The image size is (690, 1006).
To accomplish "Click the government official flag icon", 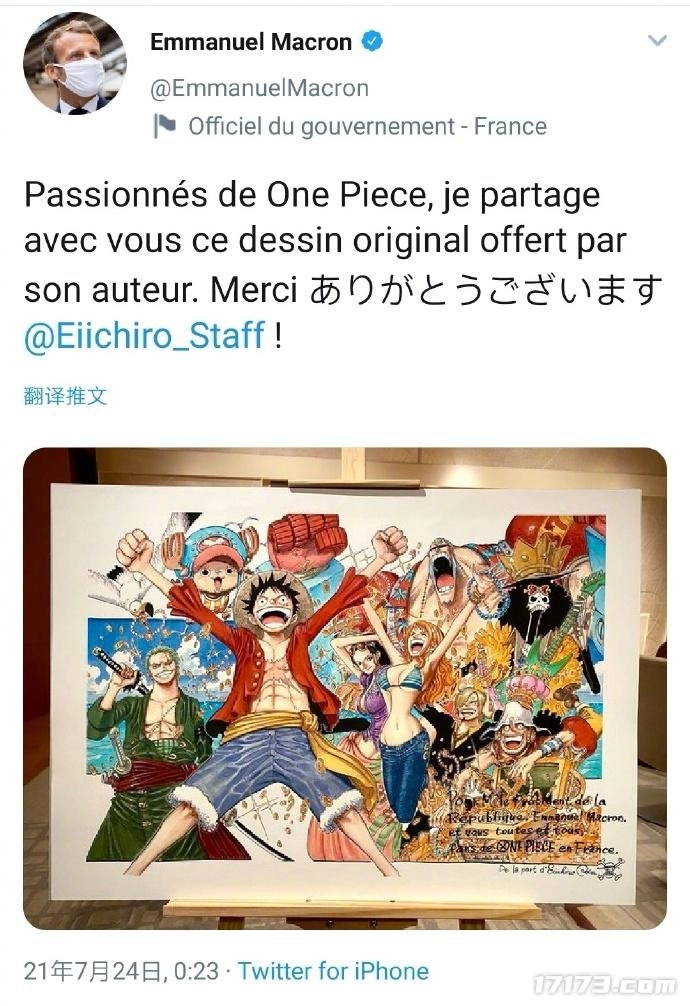I will (x=165, y=126).
